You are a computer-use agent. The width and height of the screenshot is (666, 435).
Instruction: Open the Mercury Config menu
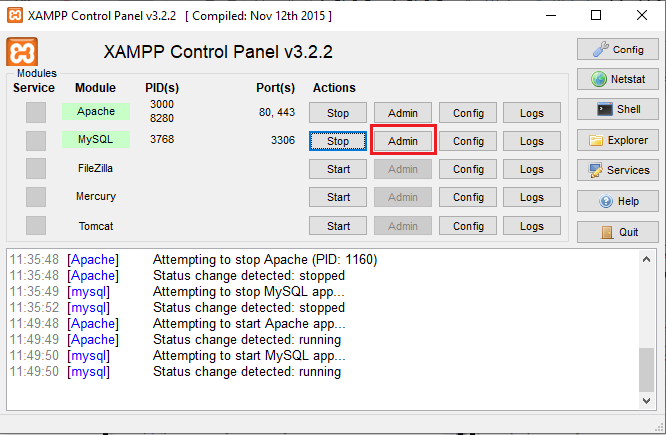(468, 197)
